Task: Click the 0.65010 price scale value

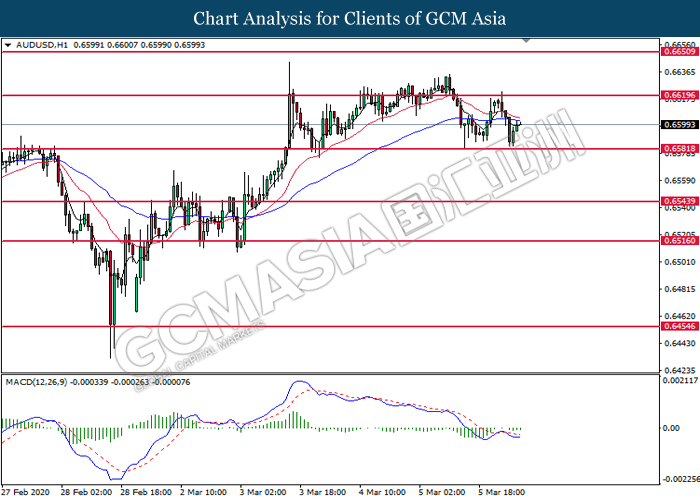Action: (x=679, y=262)
